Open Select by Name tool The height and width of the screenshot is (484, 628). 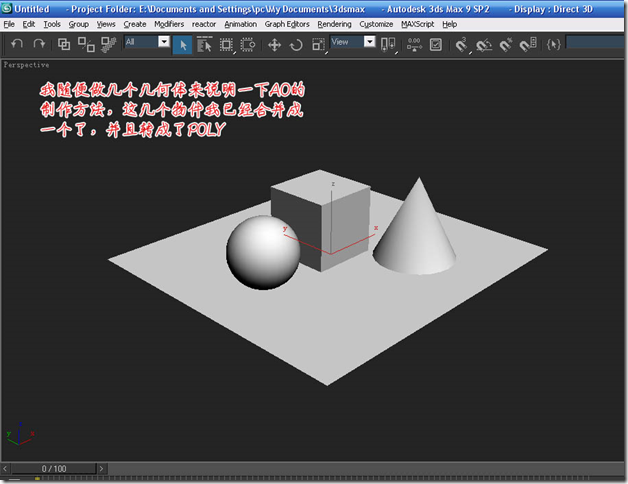pos(204,44)
